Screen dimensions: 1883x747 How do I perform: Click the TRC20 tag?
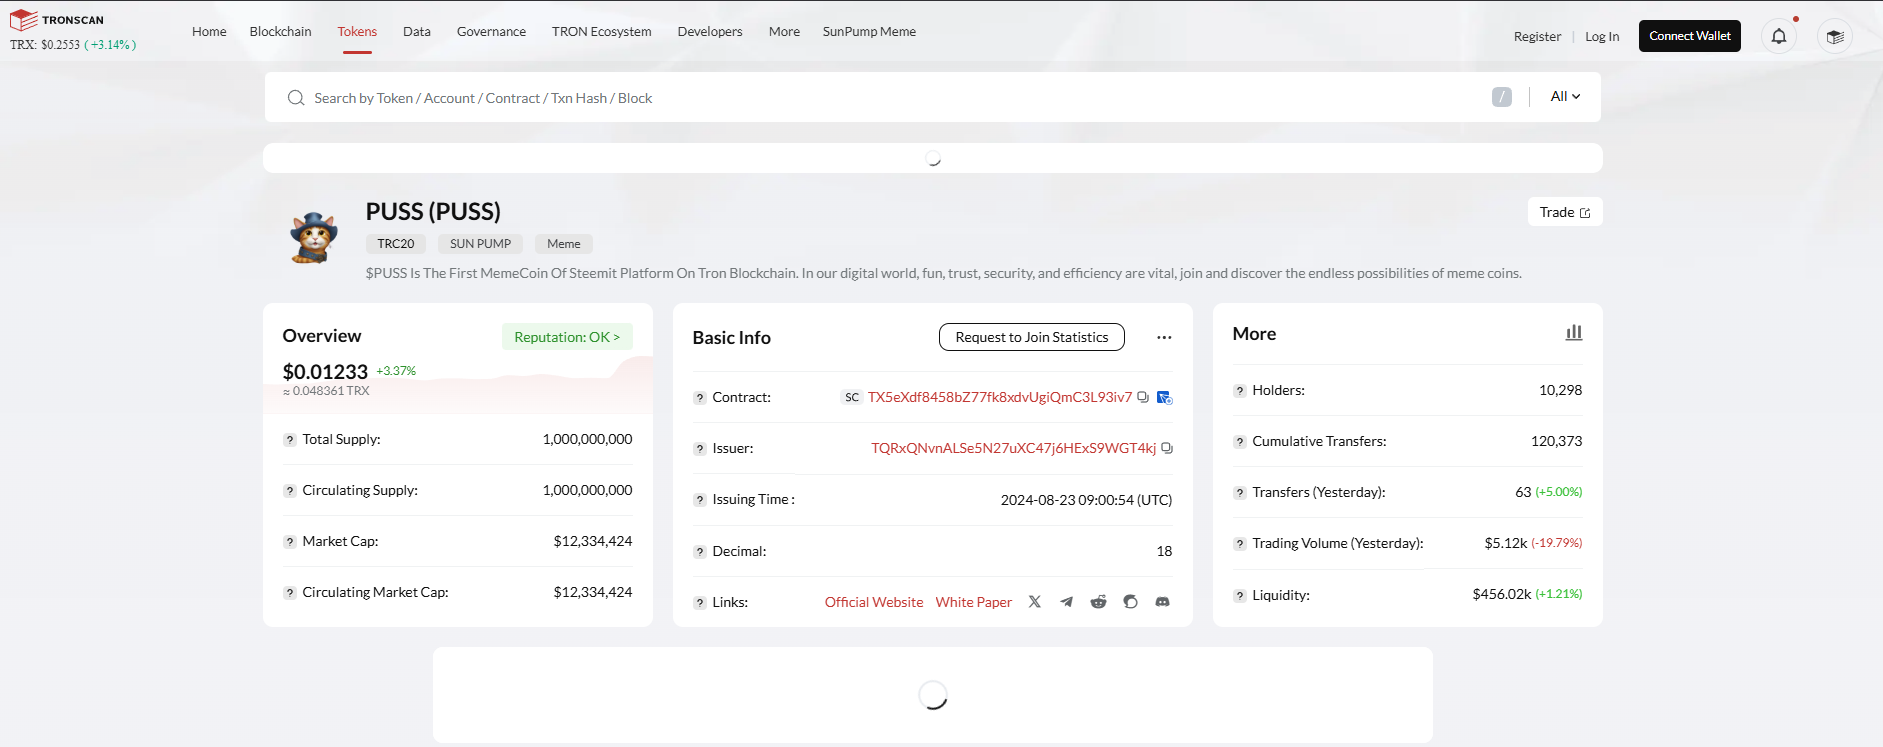click(x=396, y=244)
